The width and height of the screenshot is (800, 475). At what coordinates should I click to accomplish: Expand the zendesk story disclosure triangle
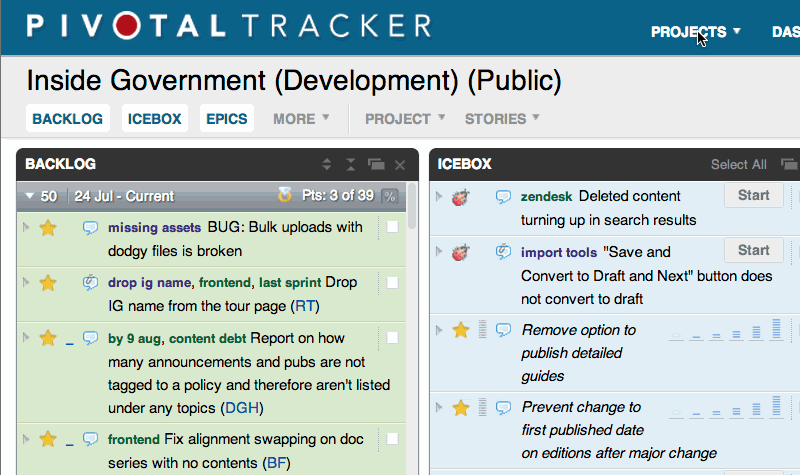[438, 196]
